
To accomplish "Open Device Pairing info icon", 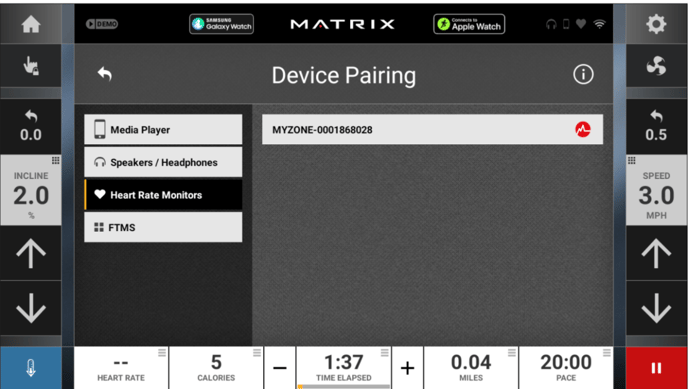I will pyautogui.click(x=583, y=75).
